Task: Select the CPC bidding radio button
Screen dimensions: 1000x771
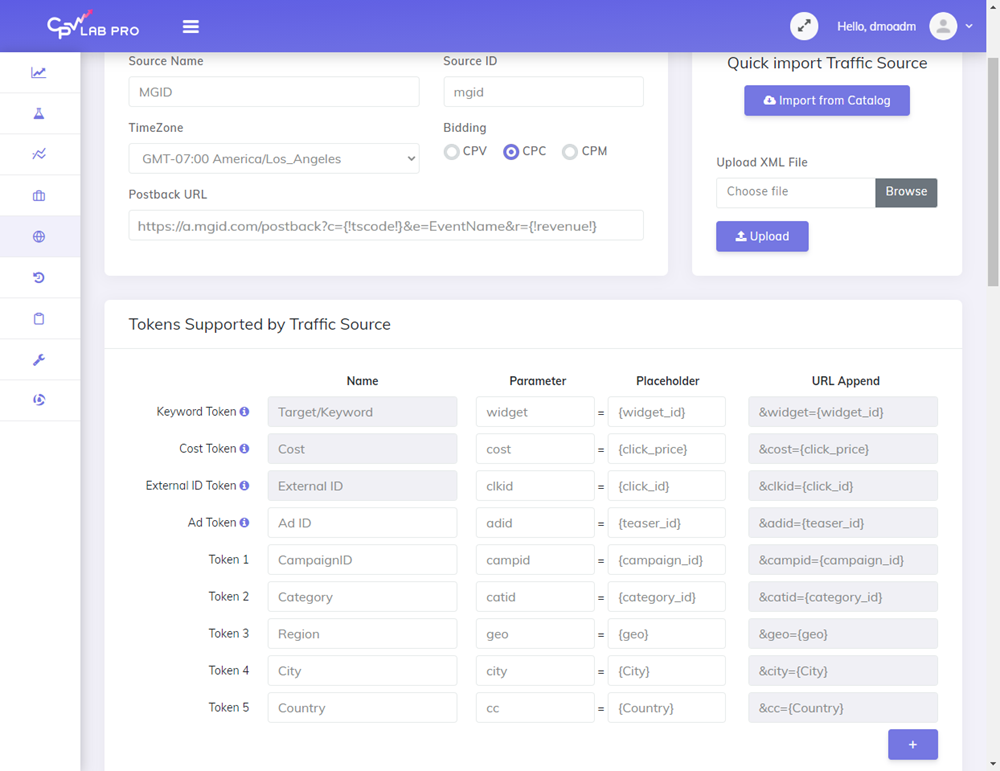Action: (x=511, y=152)
